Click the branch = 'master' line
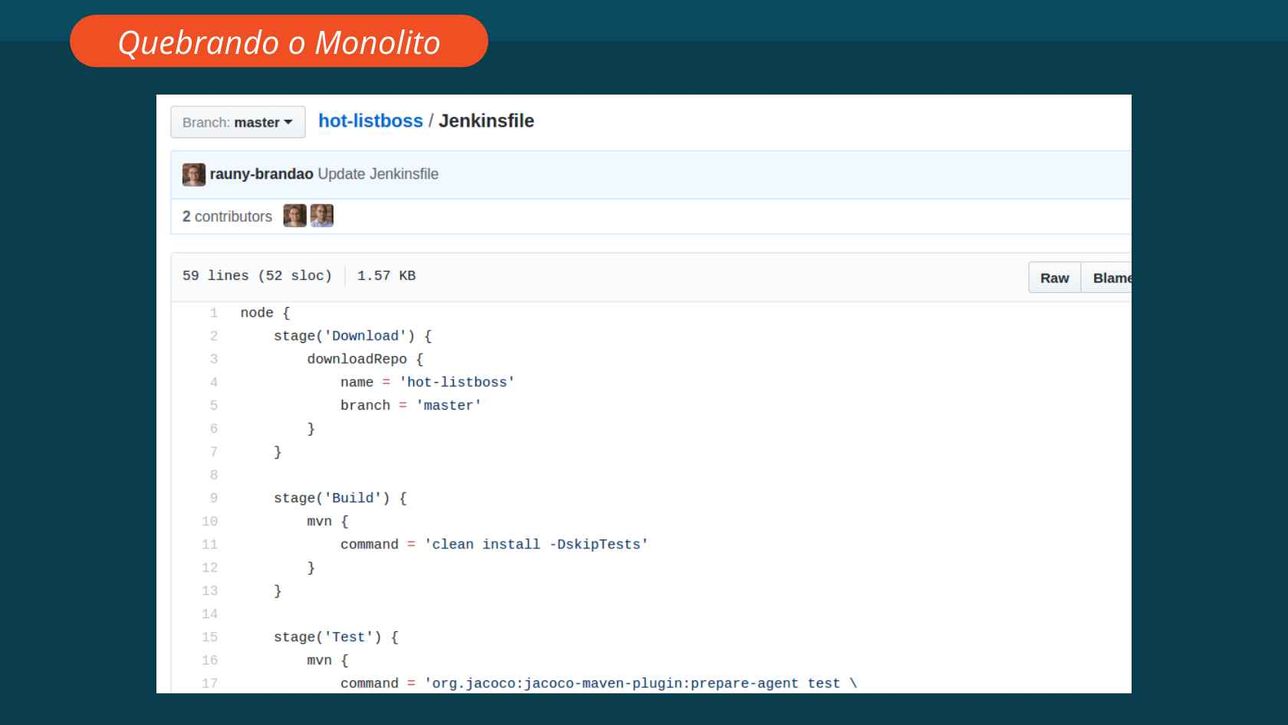The width and height of the screenshot is (1288, 725). (411, 405)
